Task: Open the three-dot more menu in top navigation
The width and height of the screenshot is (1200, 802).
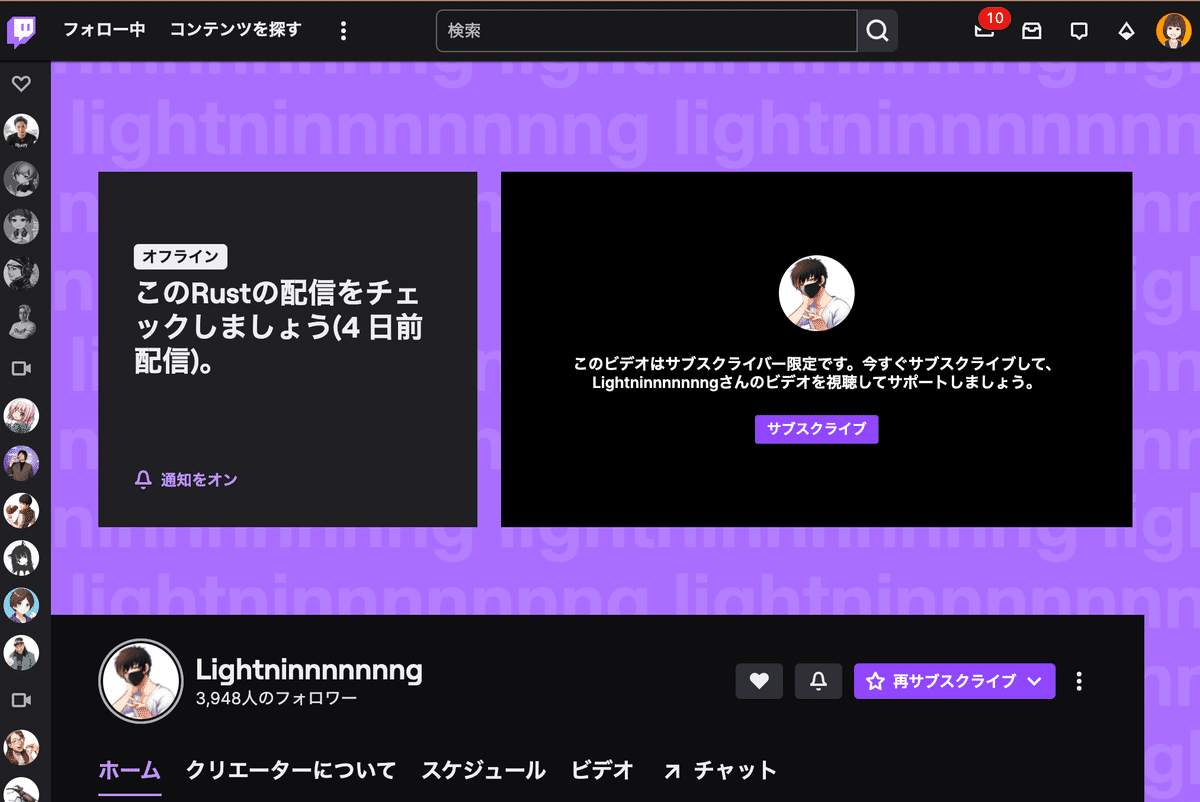Action: 343,31
